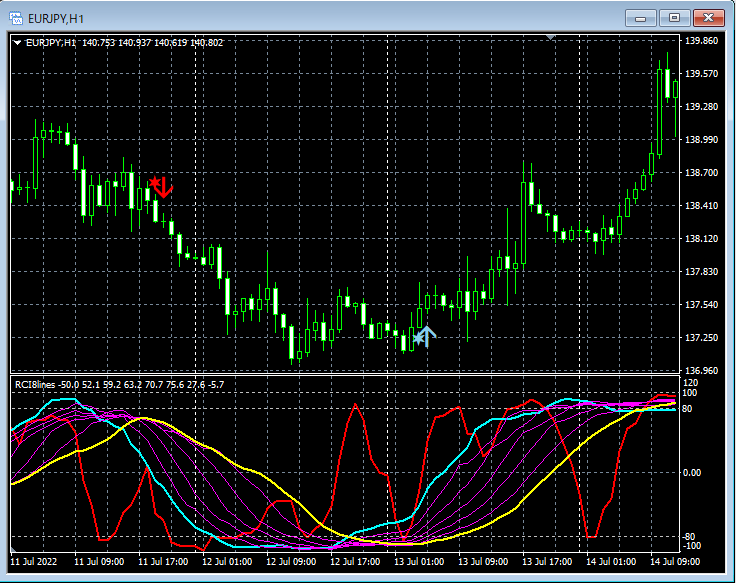This screenshot has height=583, width=737.
Task: Click the 138.120 price label
Action: click(x=701, y=239)
